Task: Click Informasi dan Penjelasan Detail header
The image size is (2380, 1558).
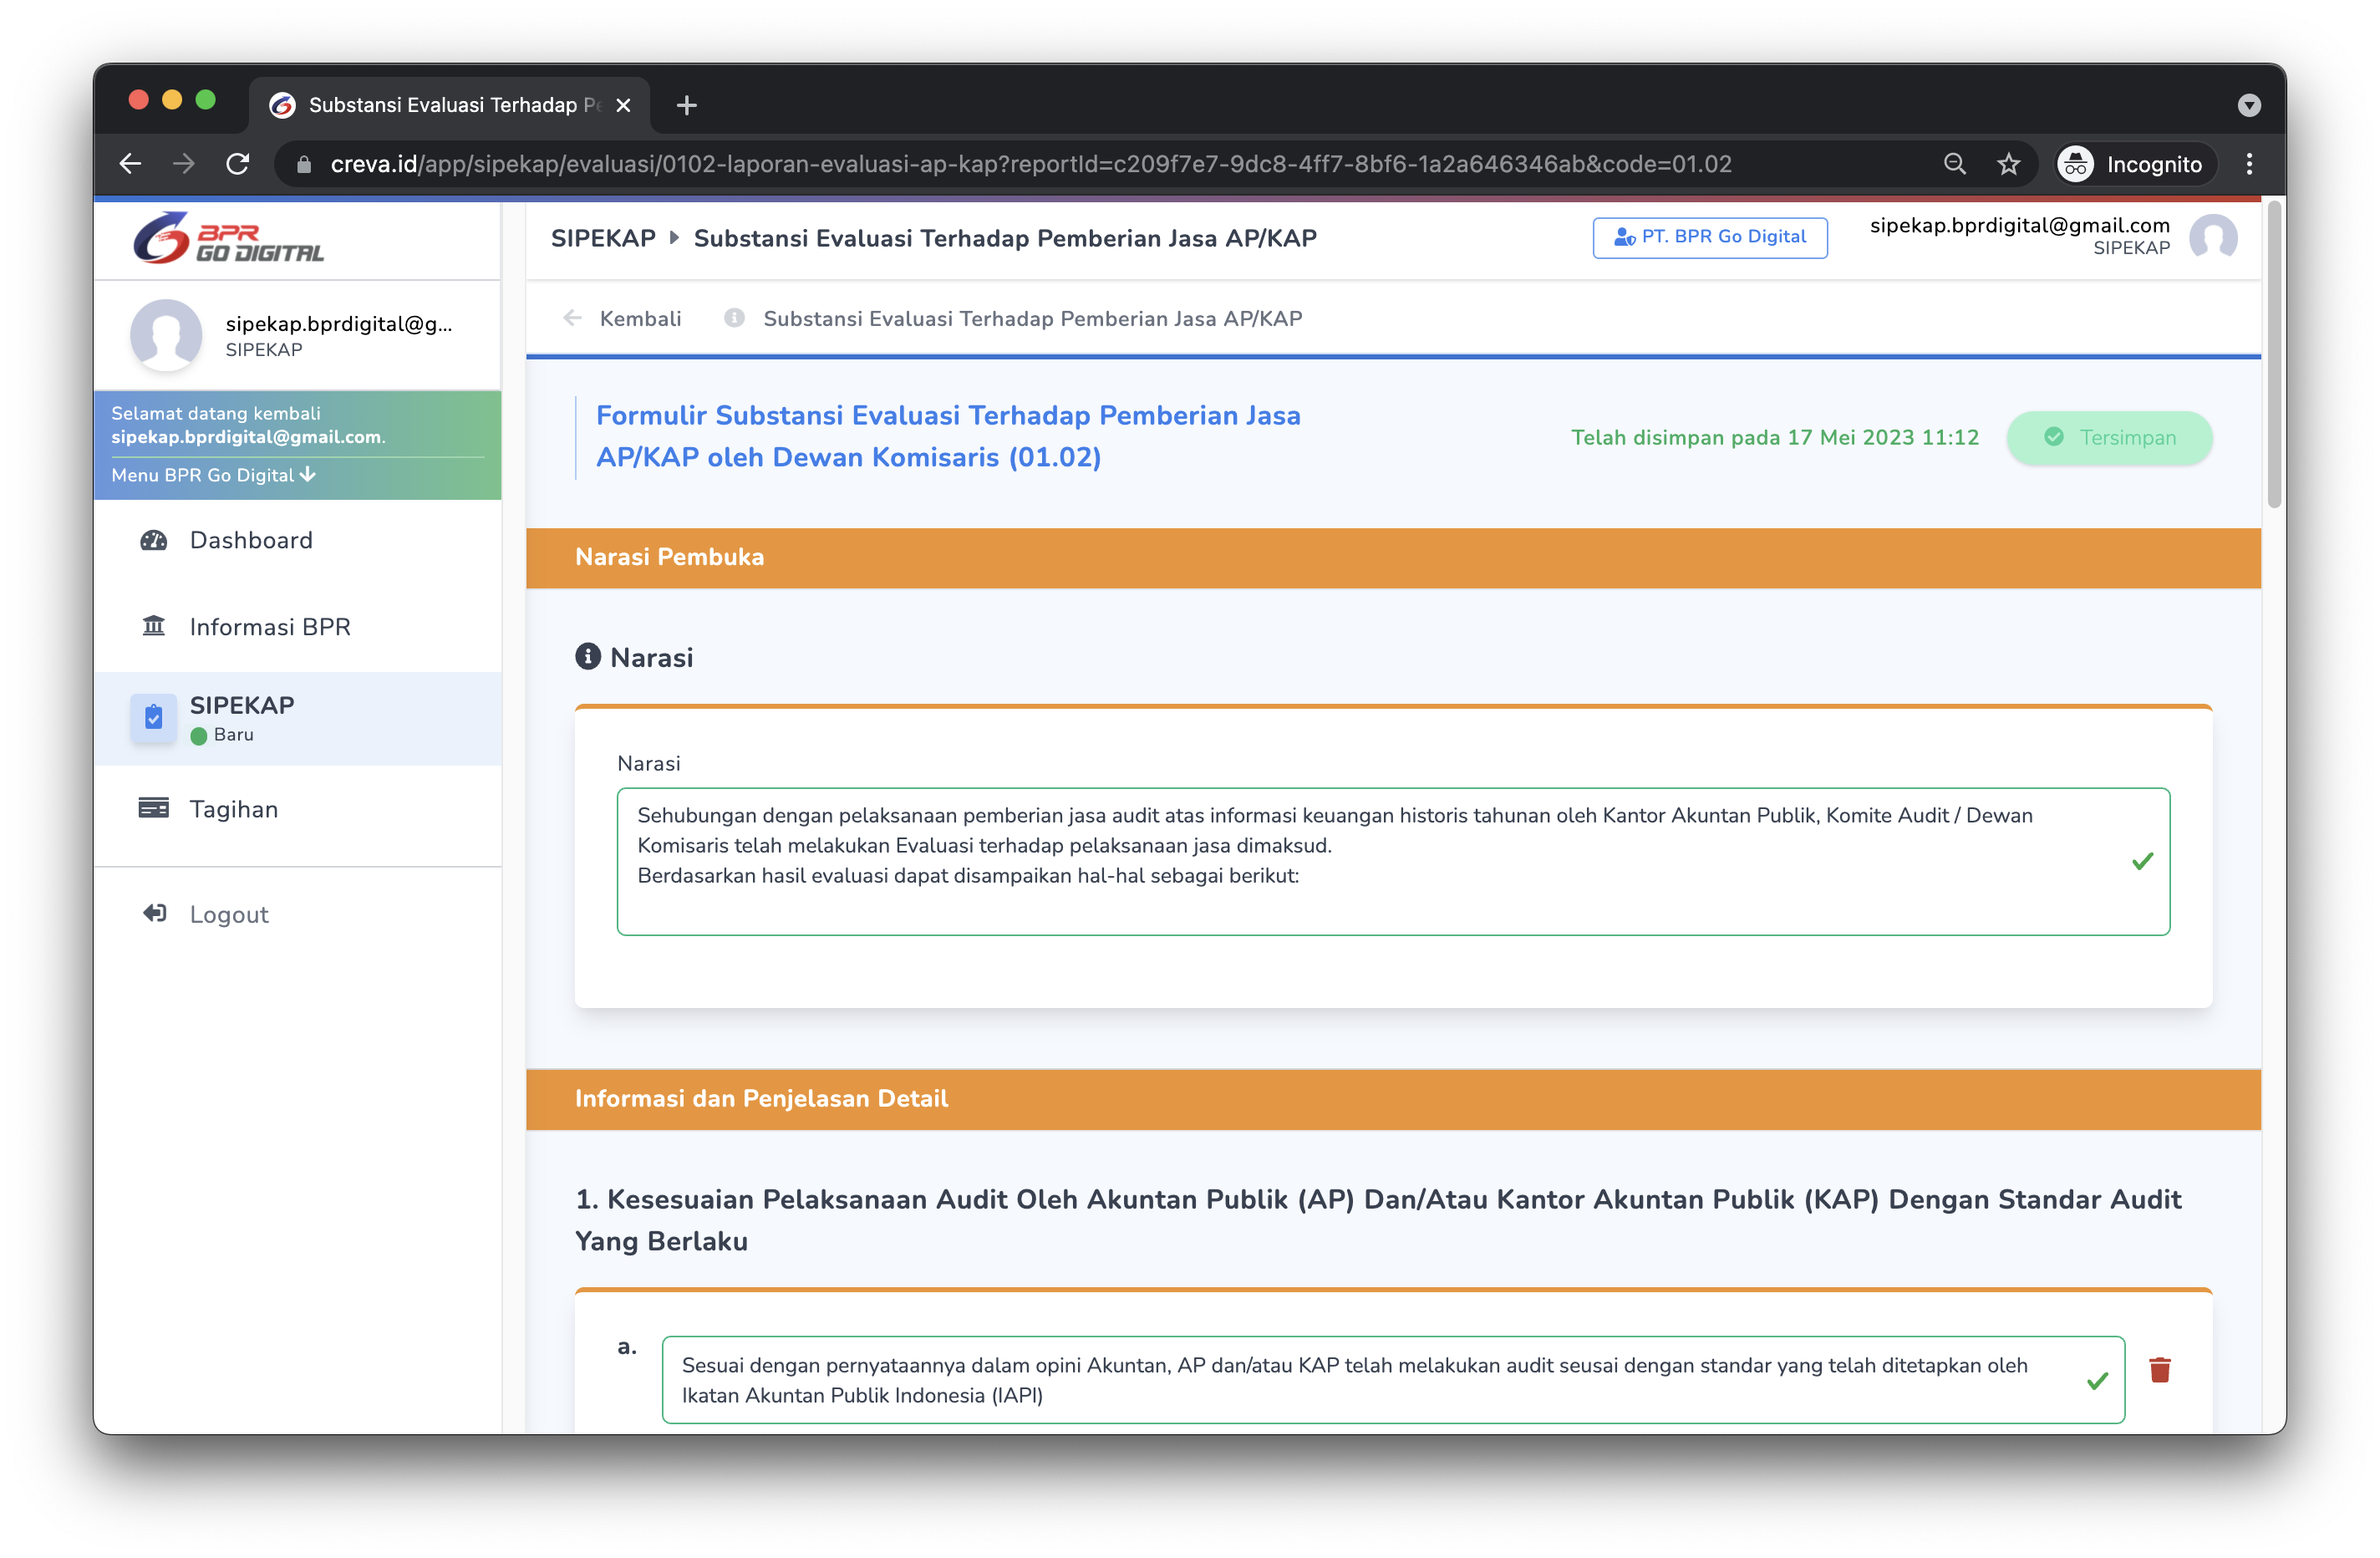Action: (1393, 1099)
